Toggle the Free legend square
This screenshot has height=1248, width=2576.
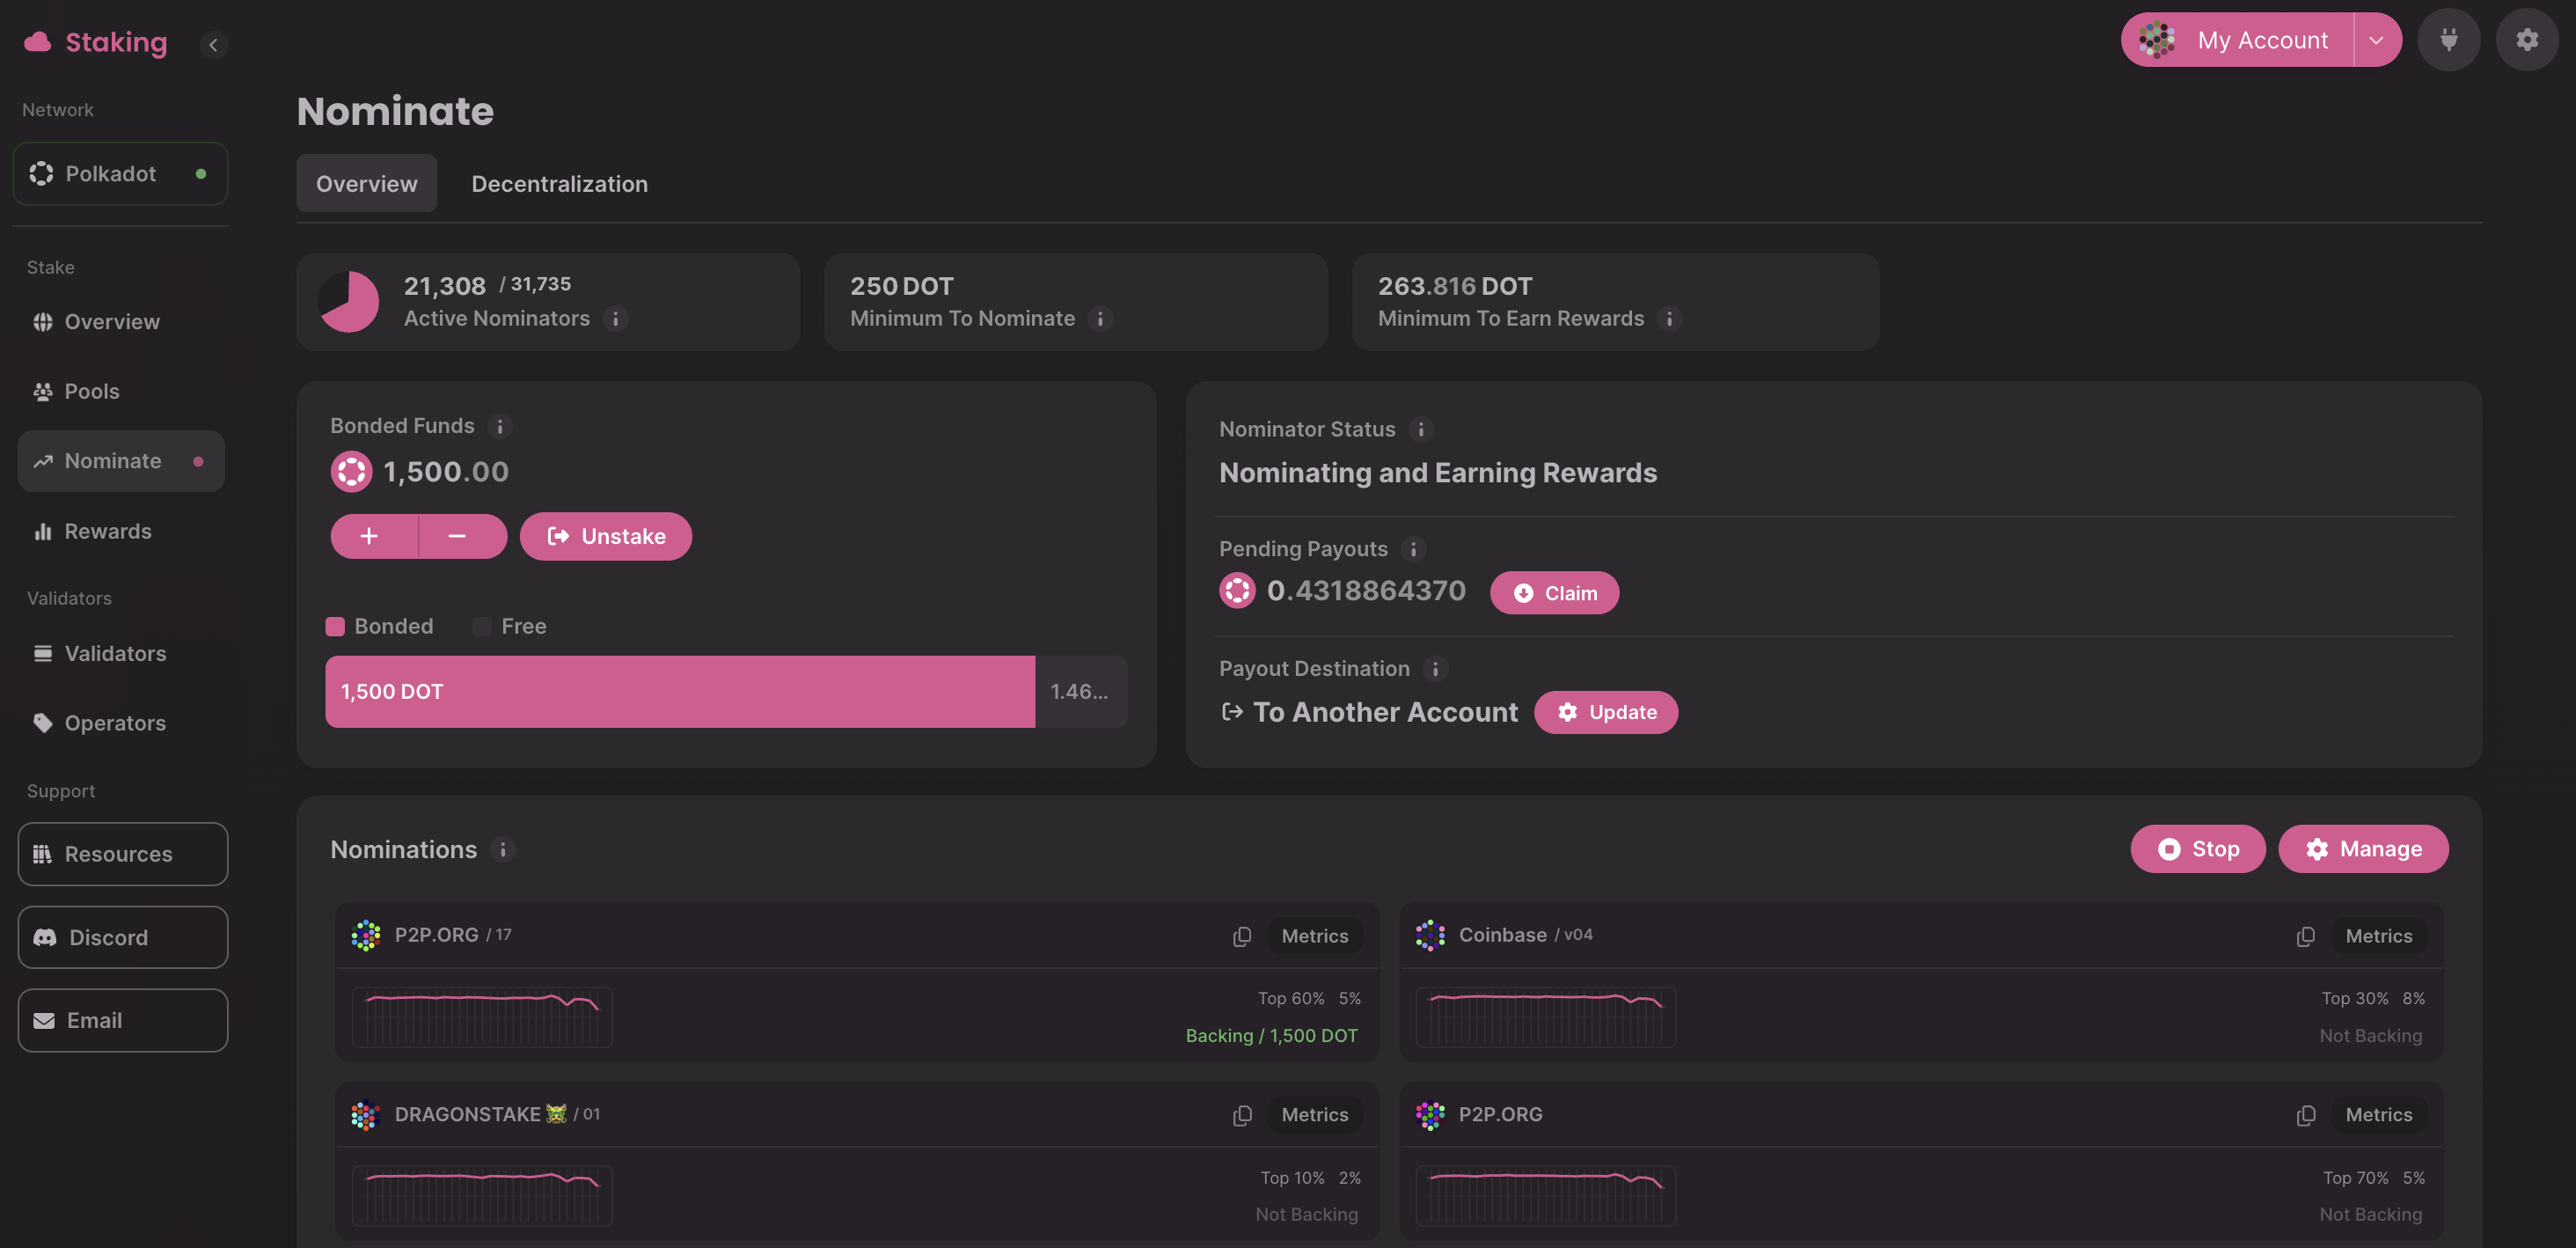(482, 626)
